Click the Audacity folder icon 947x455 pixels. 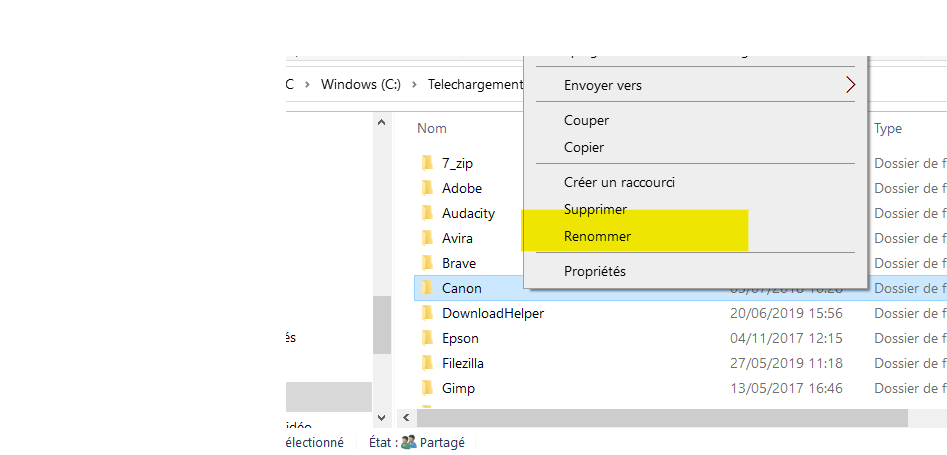point(427,213)
